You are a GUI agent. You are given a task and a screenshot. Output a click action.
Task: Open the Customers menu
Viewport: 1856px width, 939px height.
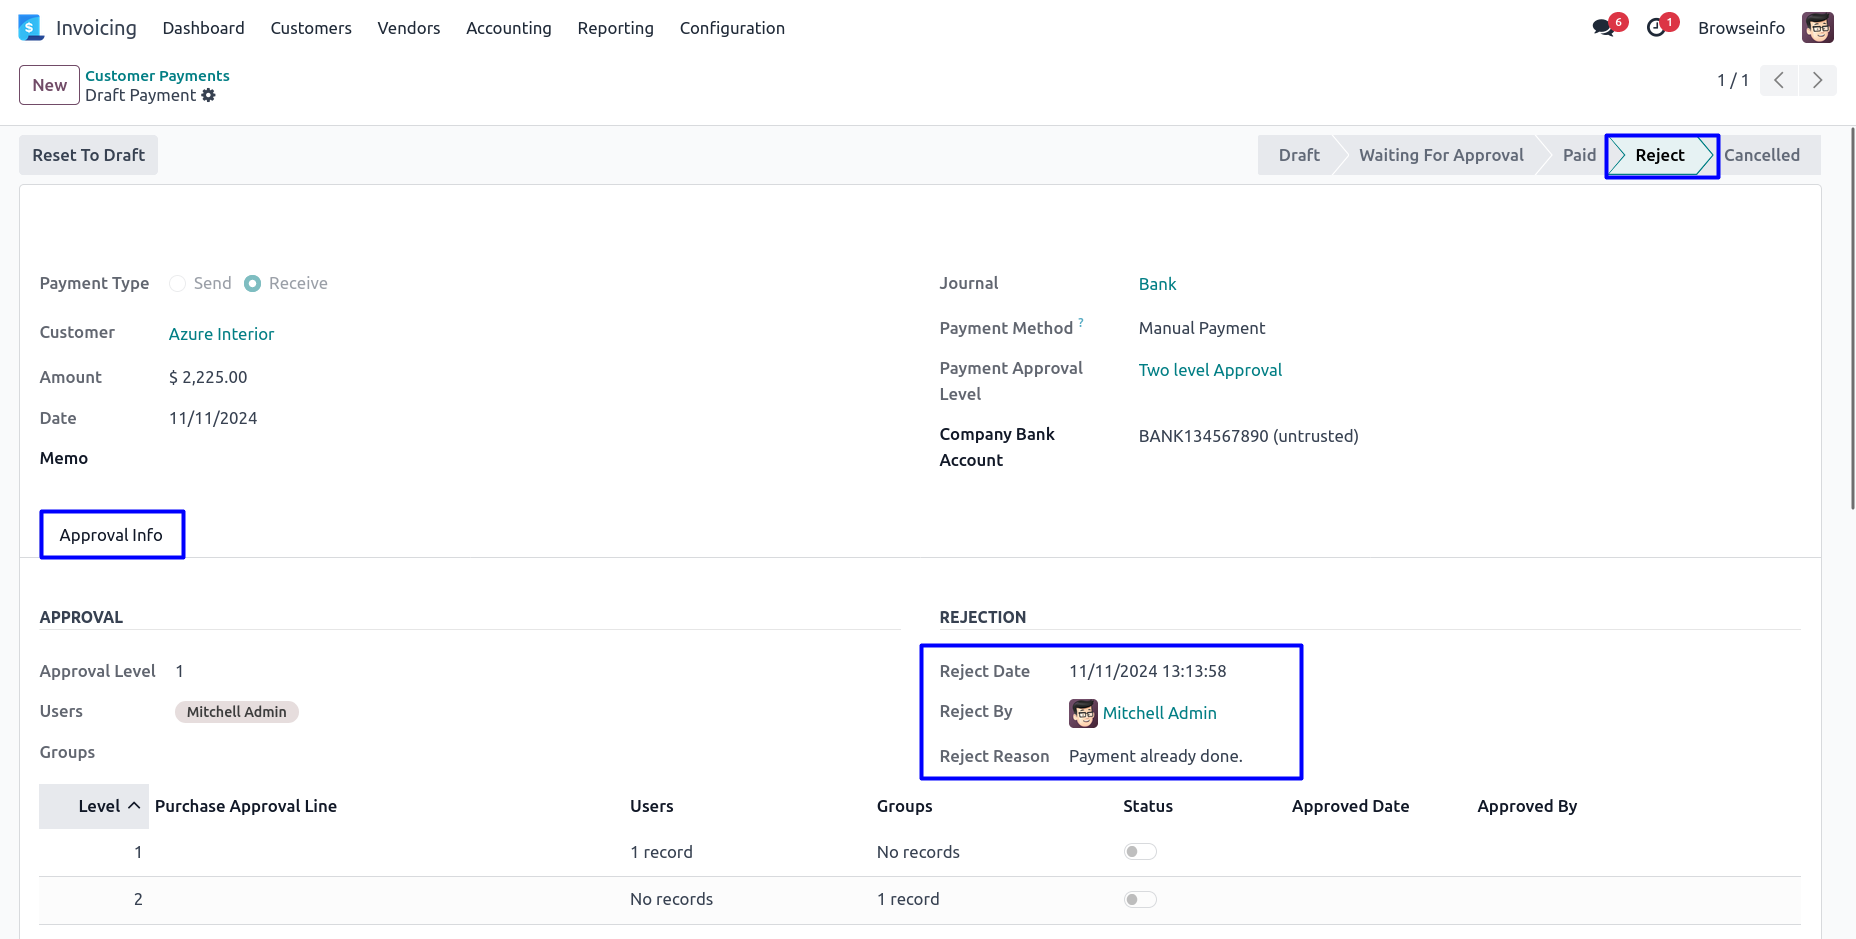click(x=311, y=28)
